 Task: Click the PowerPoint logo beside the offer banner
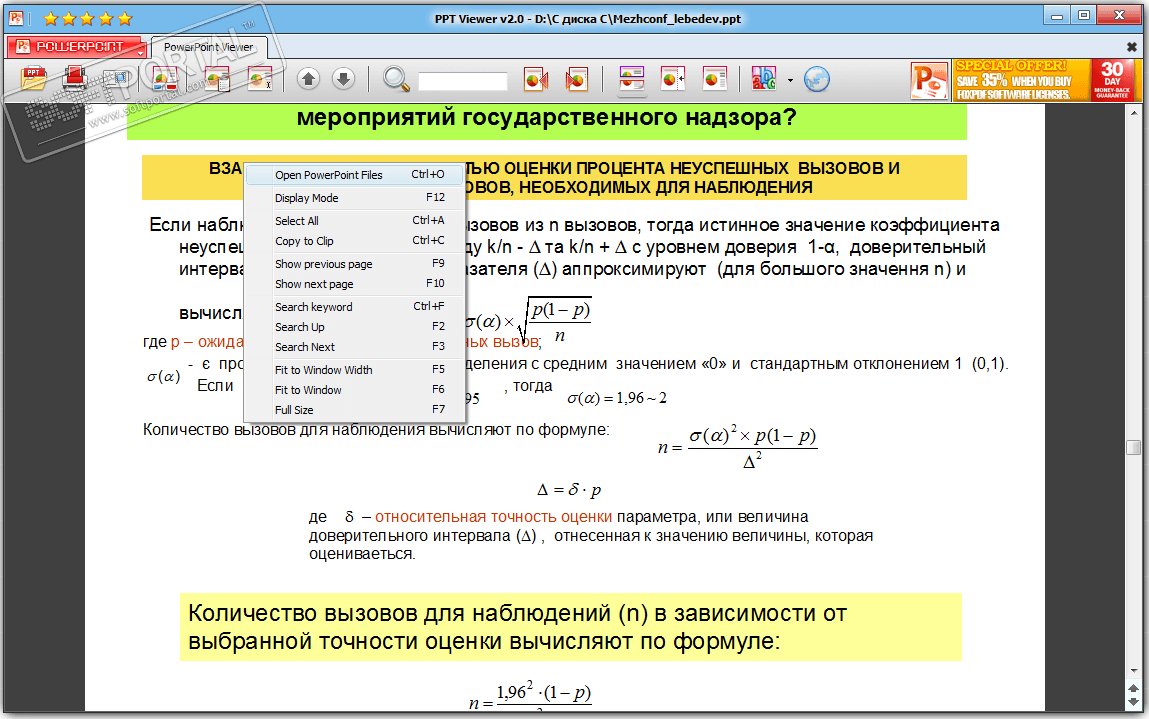(929, 80)
